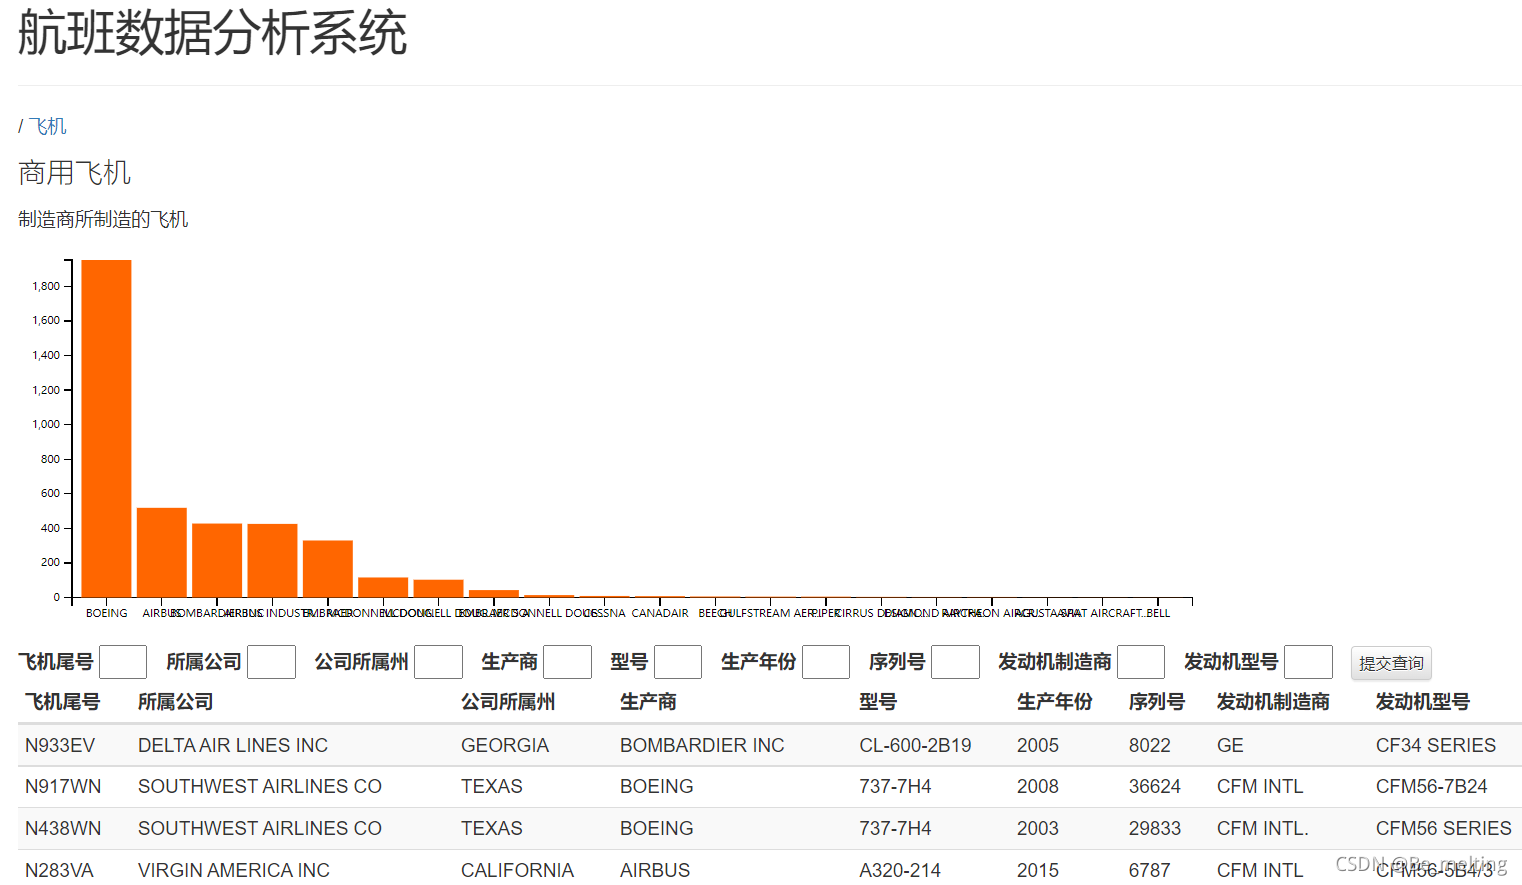Select tail number N917WN cell
Viewport: 1522px width, 885px height.
coord(63,787)
